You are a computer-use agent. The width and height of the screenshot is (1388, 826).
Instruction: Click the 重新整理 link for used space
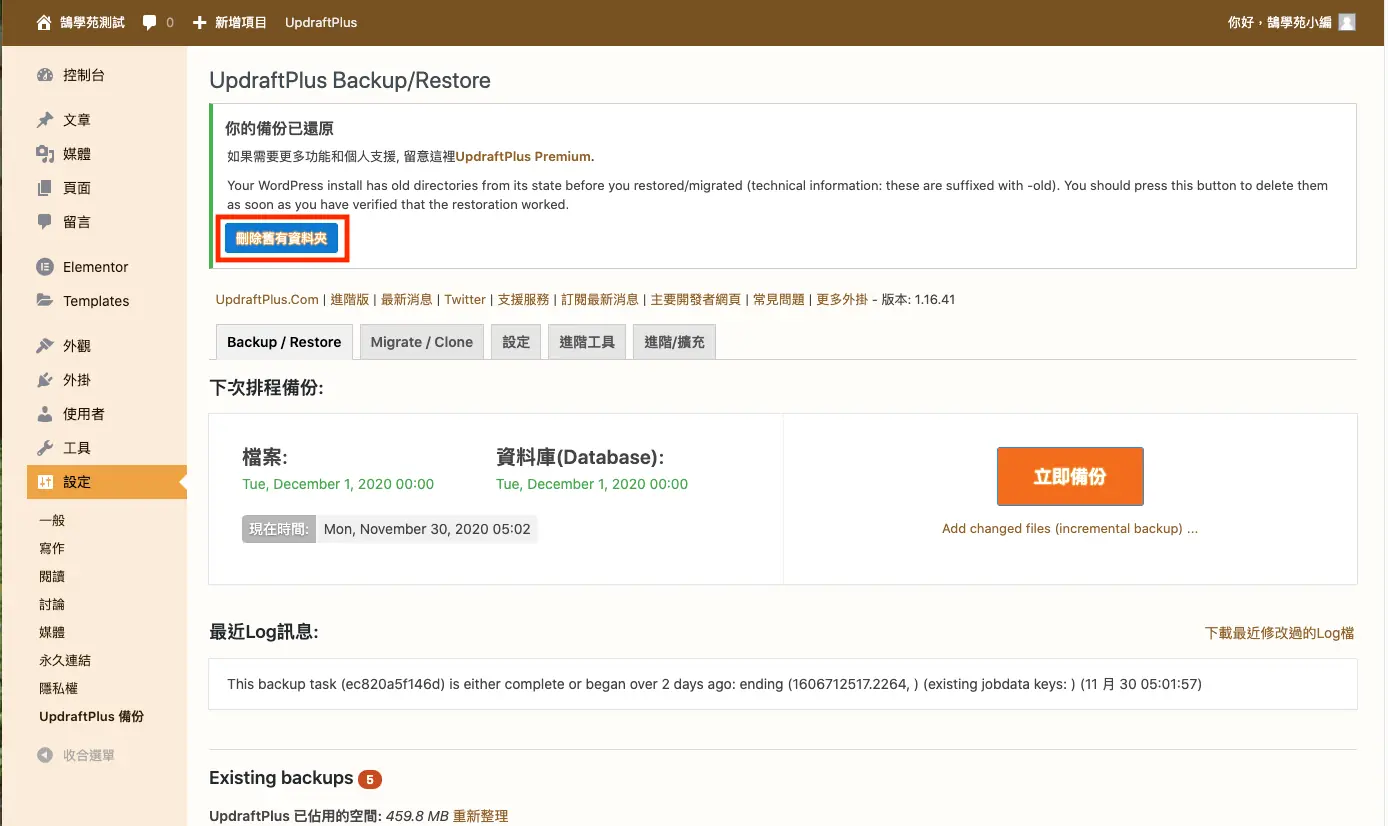click(x=480, y=816)
